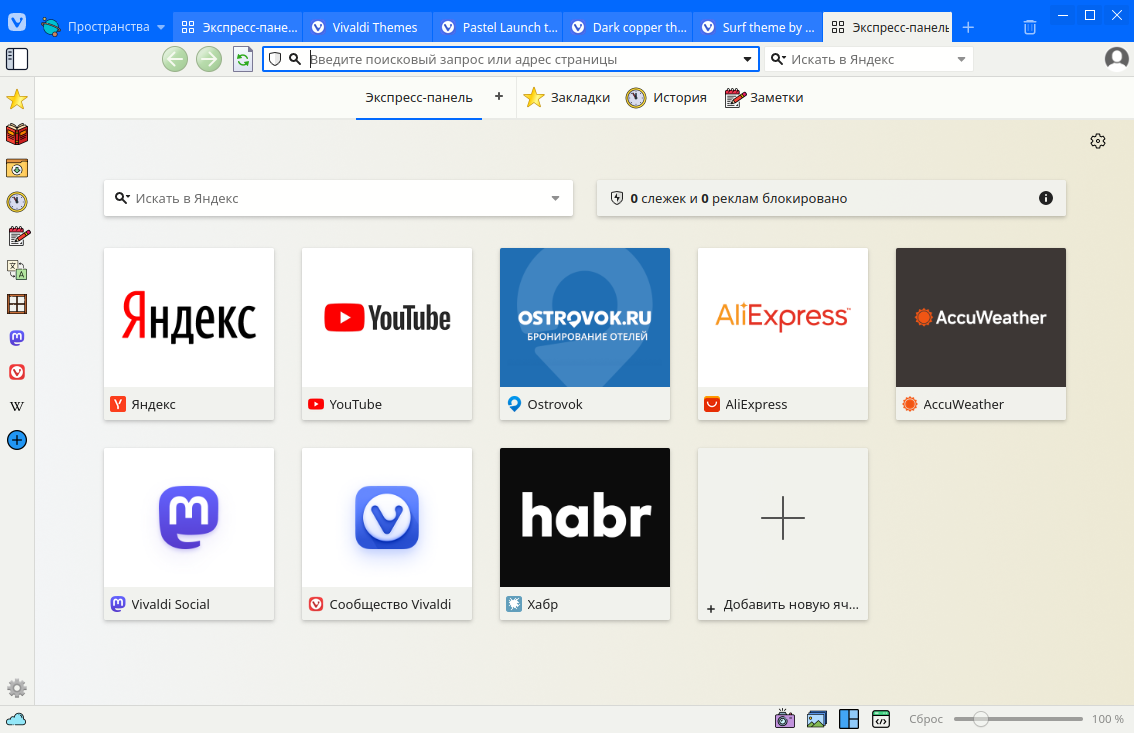Open page actions icon in status bar

pyautogui.click(x=881, y=719)
